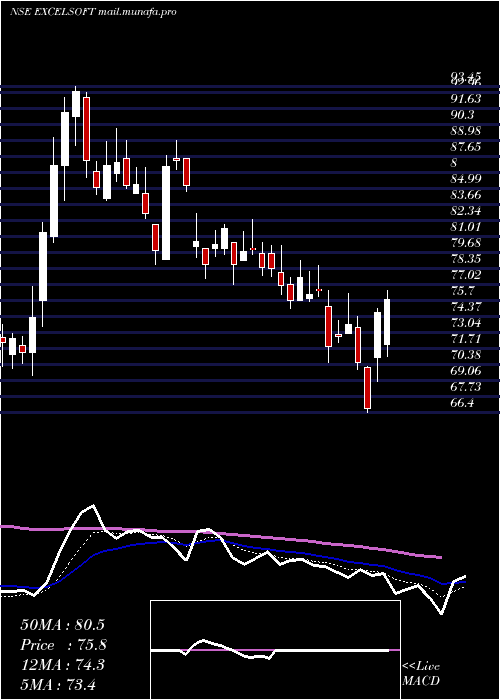This screenshot has width=500, height=700.
Task: Click the lowest red candle near 66.4
Action: [367, 388]
